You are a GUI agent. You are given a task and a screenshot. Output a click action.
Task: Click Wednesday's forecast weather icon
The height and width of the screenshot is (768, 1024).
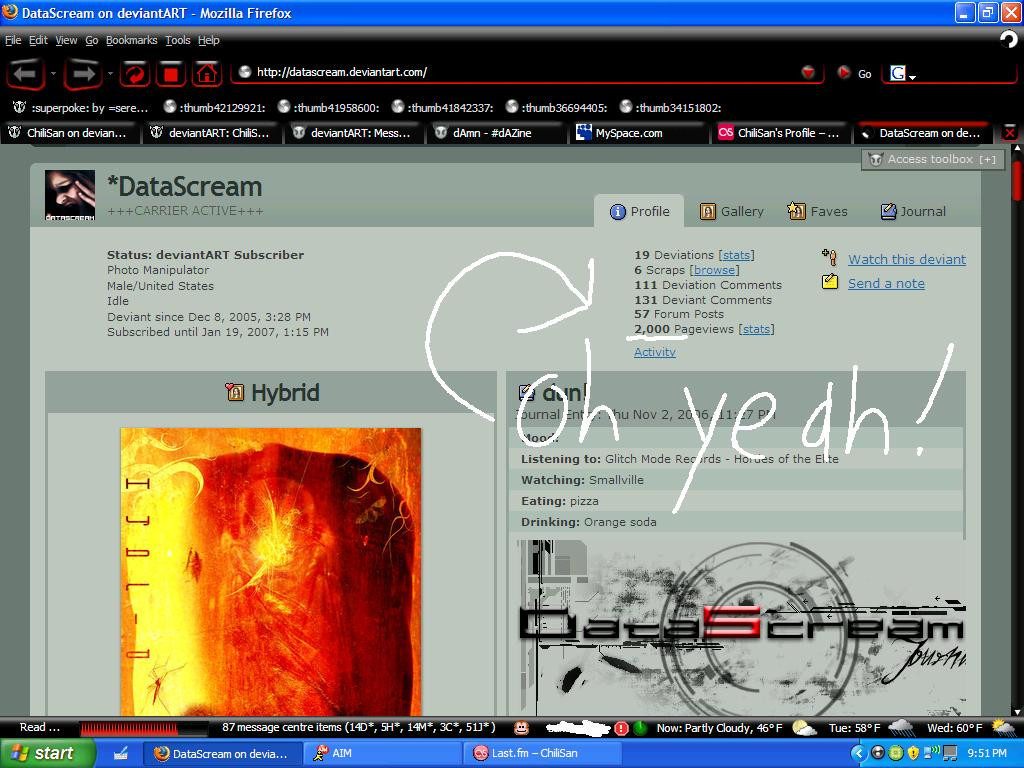(x=1004, y=727)
